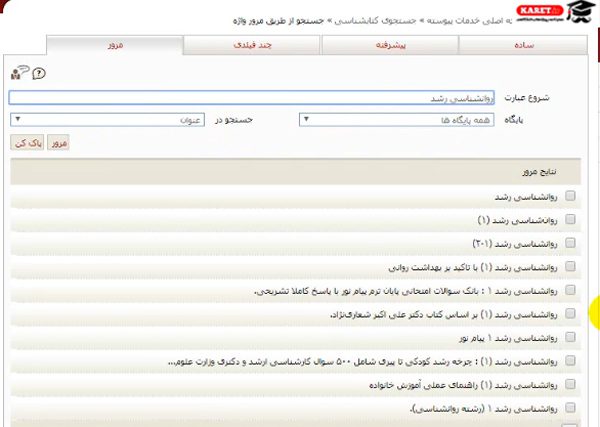This screenshot has height=427, width=600.
Task: Select the مرور tab
Action: tap(115, 45)
